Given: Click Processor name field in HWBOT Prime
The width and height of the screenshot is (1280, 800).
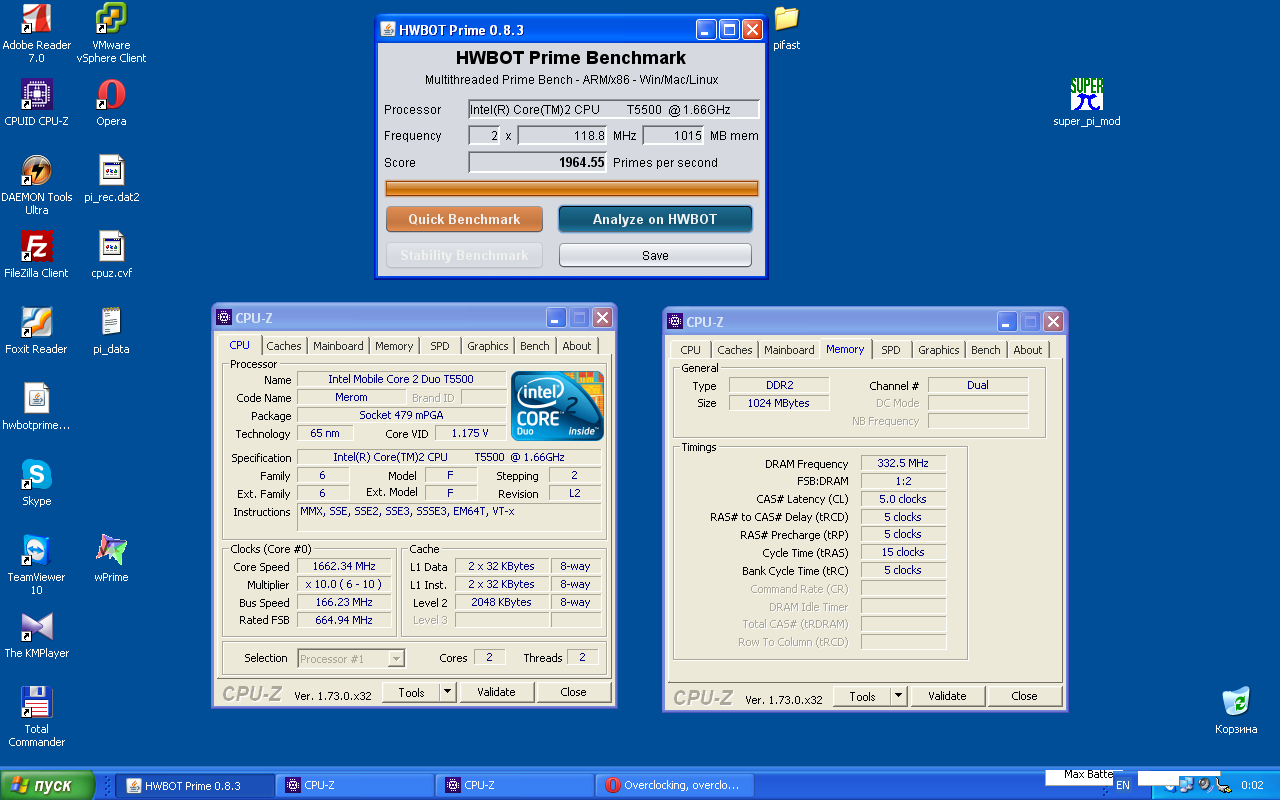Looking at the screenshot, I should [614, 110].
